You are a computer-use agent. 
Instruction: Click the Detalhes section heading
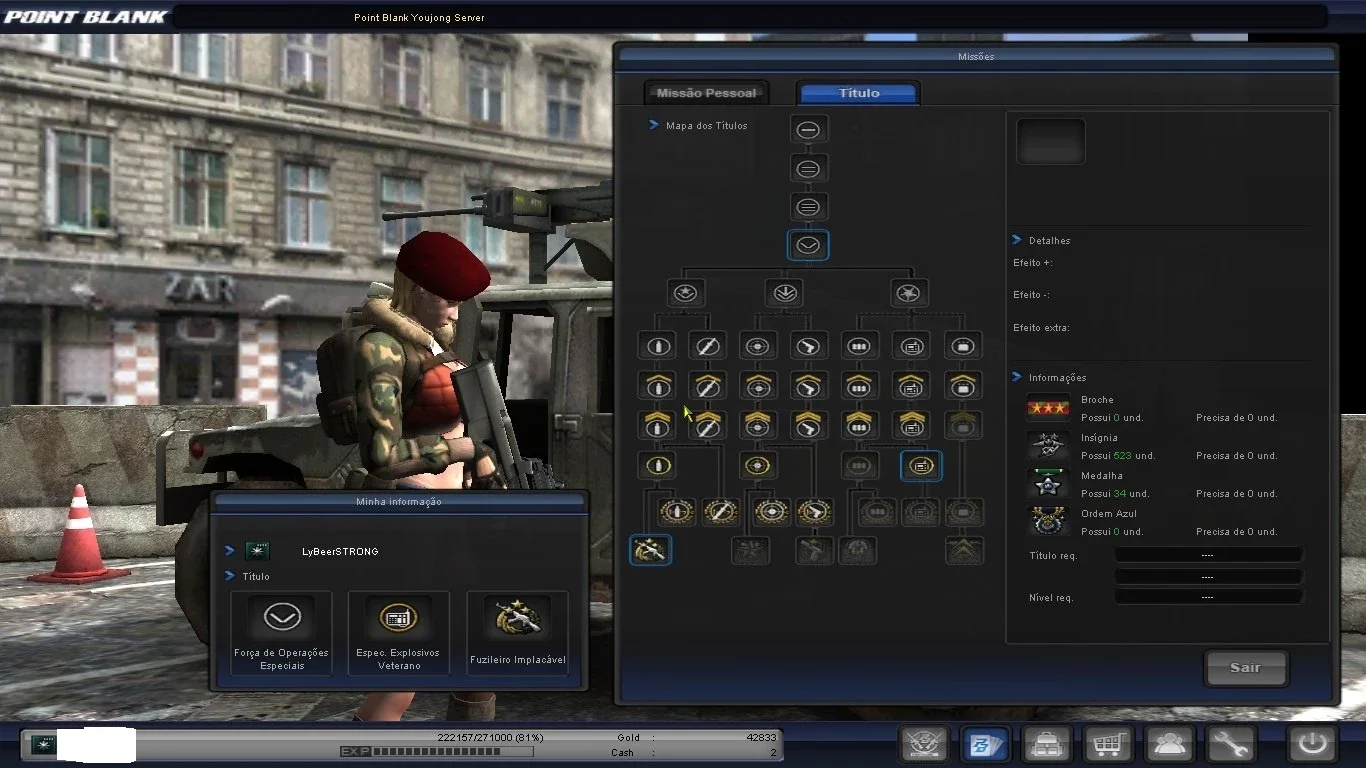coord(1049,241)
